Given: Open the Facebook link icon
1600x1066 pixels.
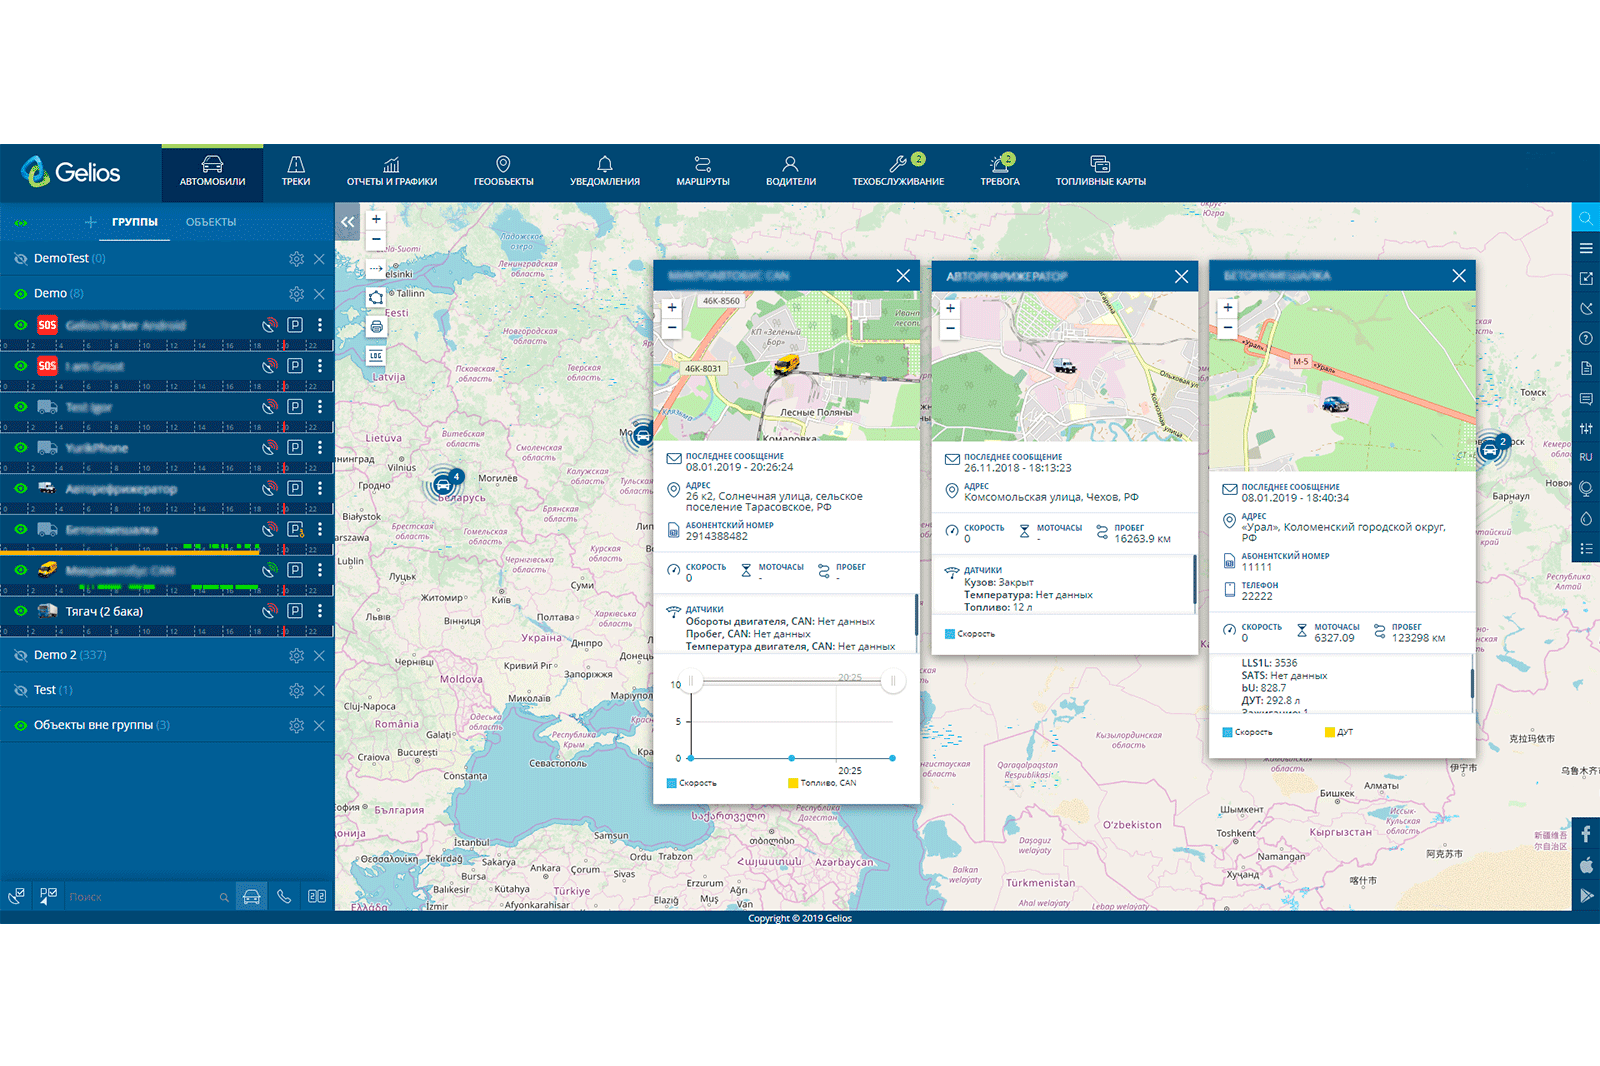Looking at the screenshot, I should tap(1586, 833).
